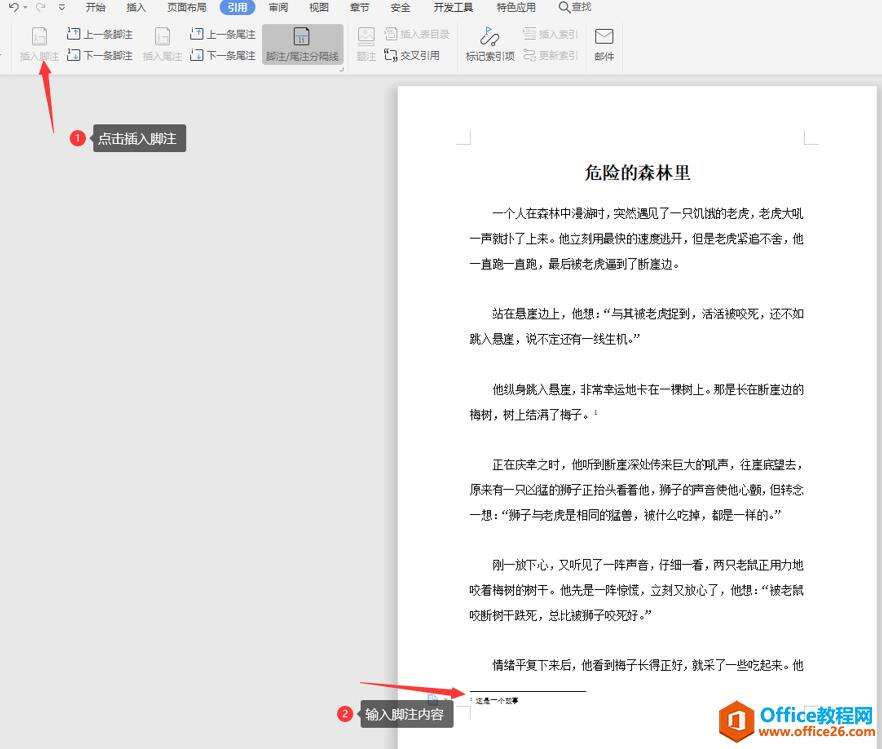Image resolution: width=882 pixels, height=749 pixels.
Task: Click 更新索引 (update index)
Action: (550, 55)
